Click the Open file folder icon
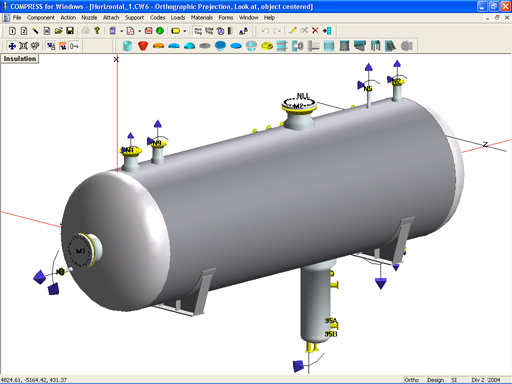 coord(58,31)
